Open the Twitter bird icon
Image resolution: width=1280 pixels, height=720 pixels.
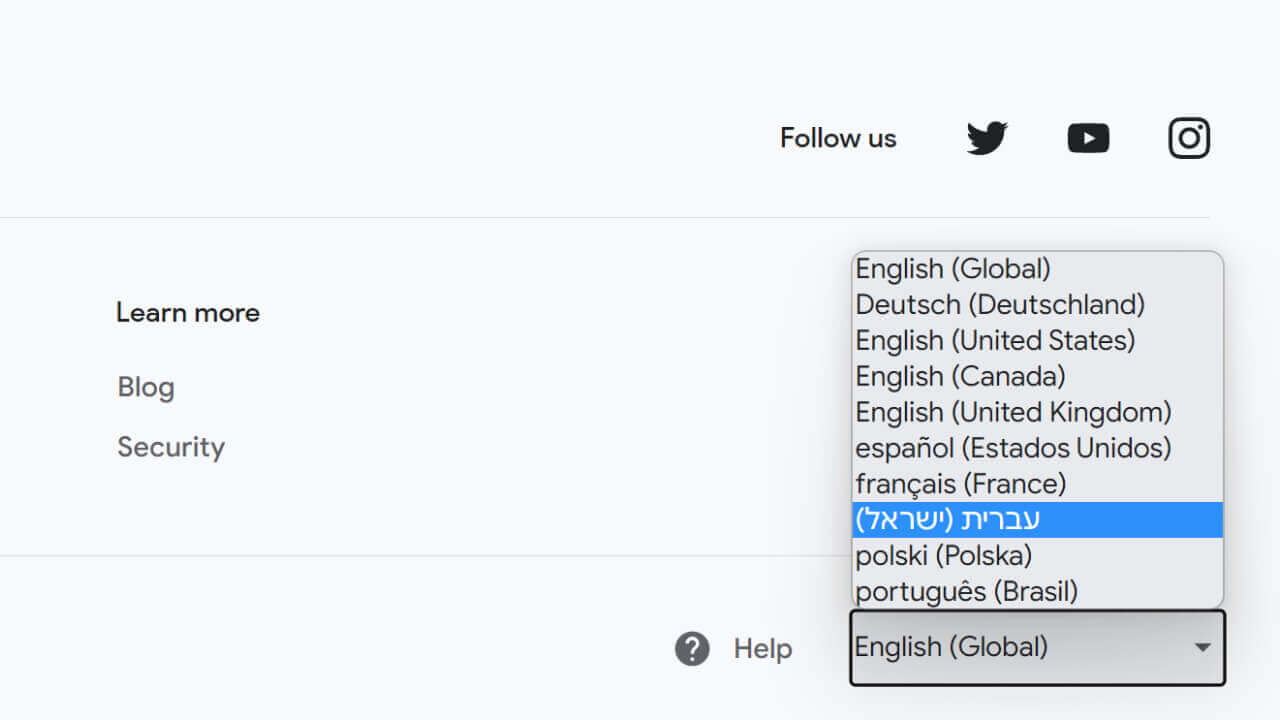pyautogui.click(x=987, y=138)
